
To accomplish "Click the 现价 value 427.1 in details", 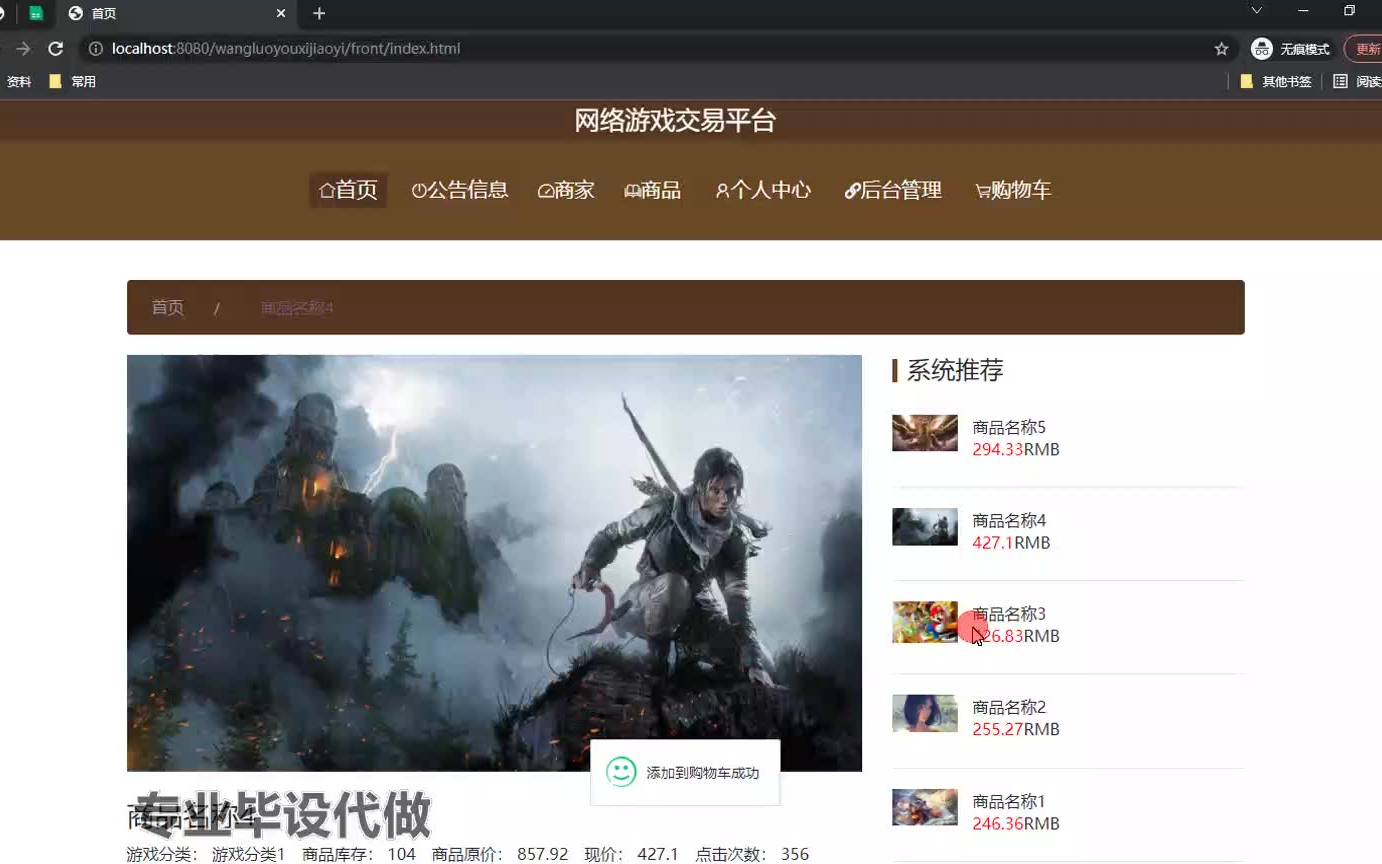I will 658,854.
